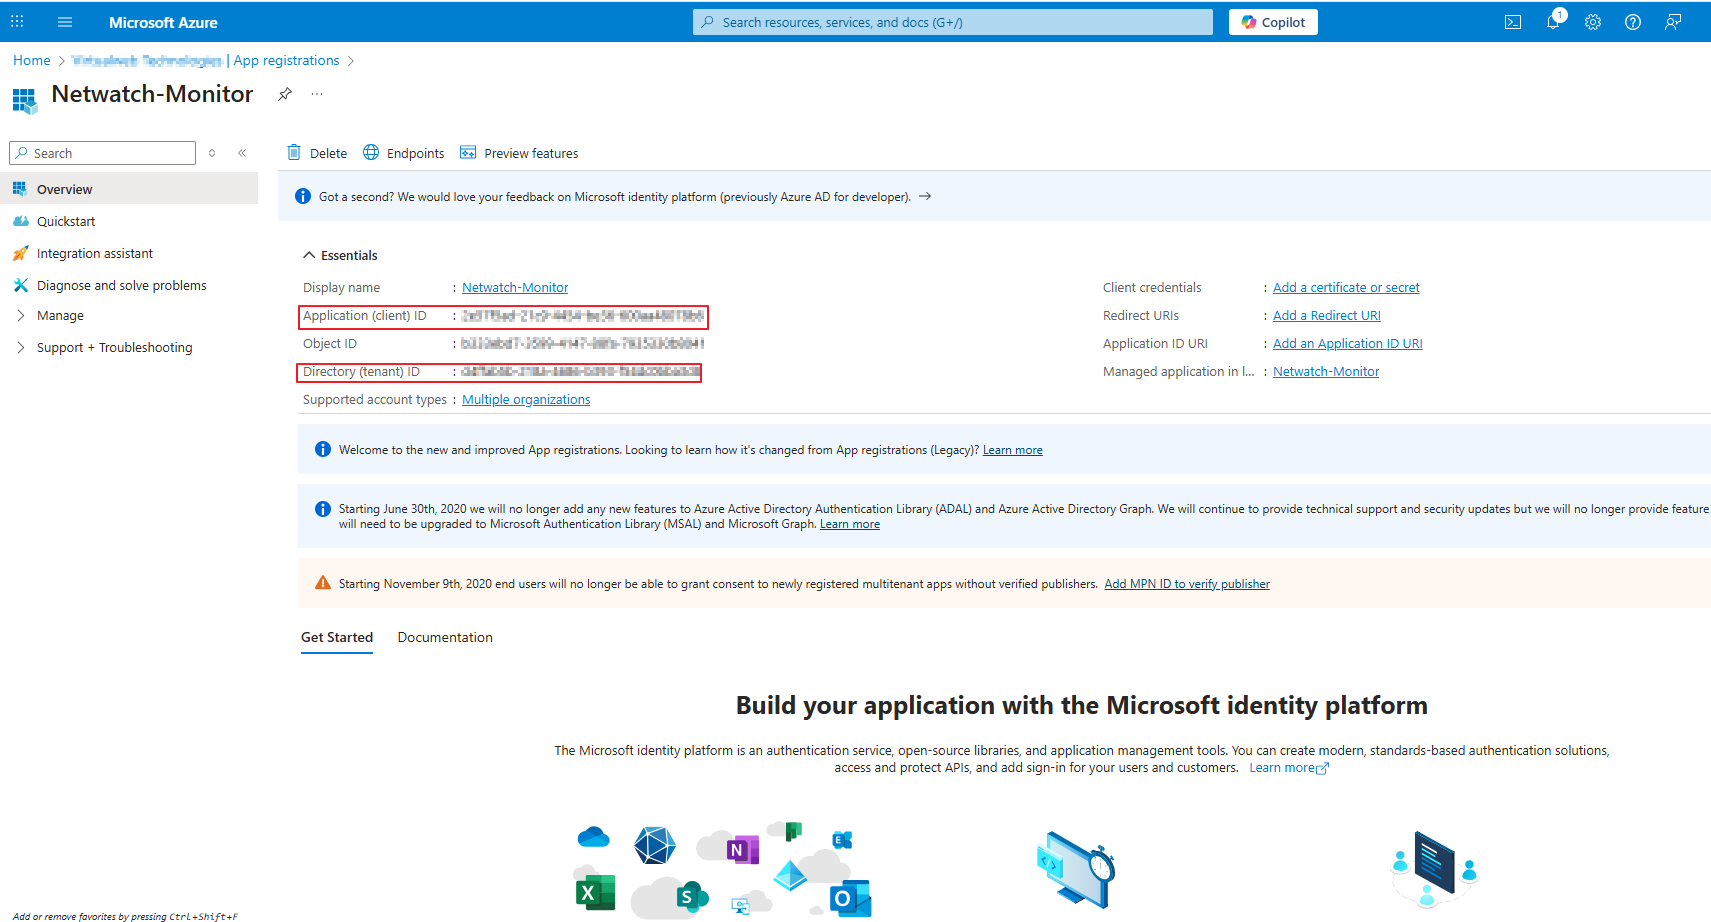Switch to the Documentation tab
1711x922 pixels.
coord(445,637)
